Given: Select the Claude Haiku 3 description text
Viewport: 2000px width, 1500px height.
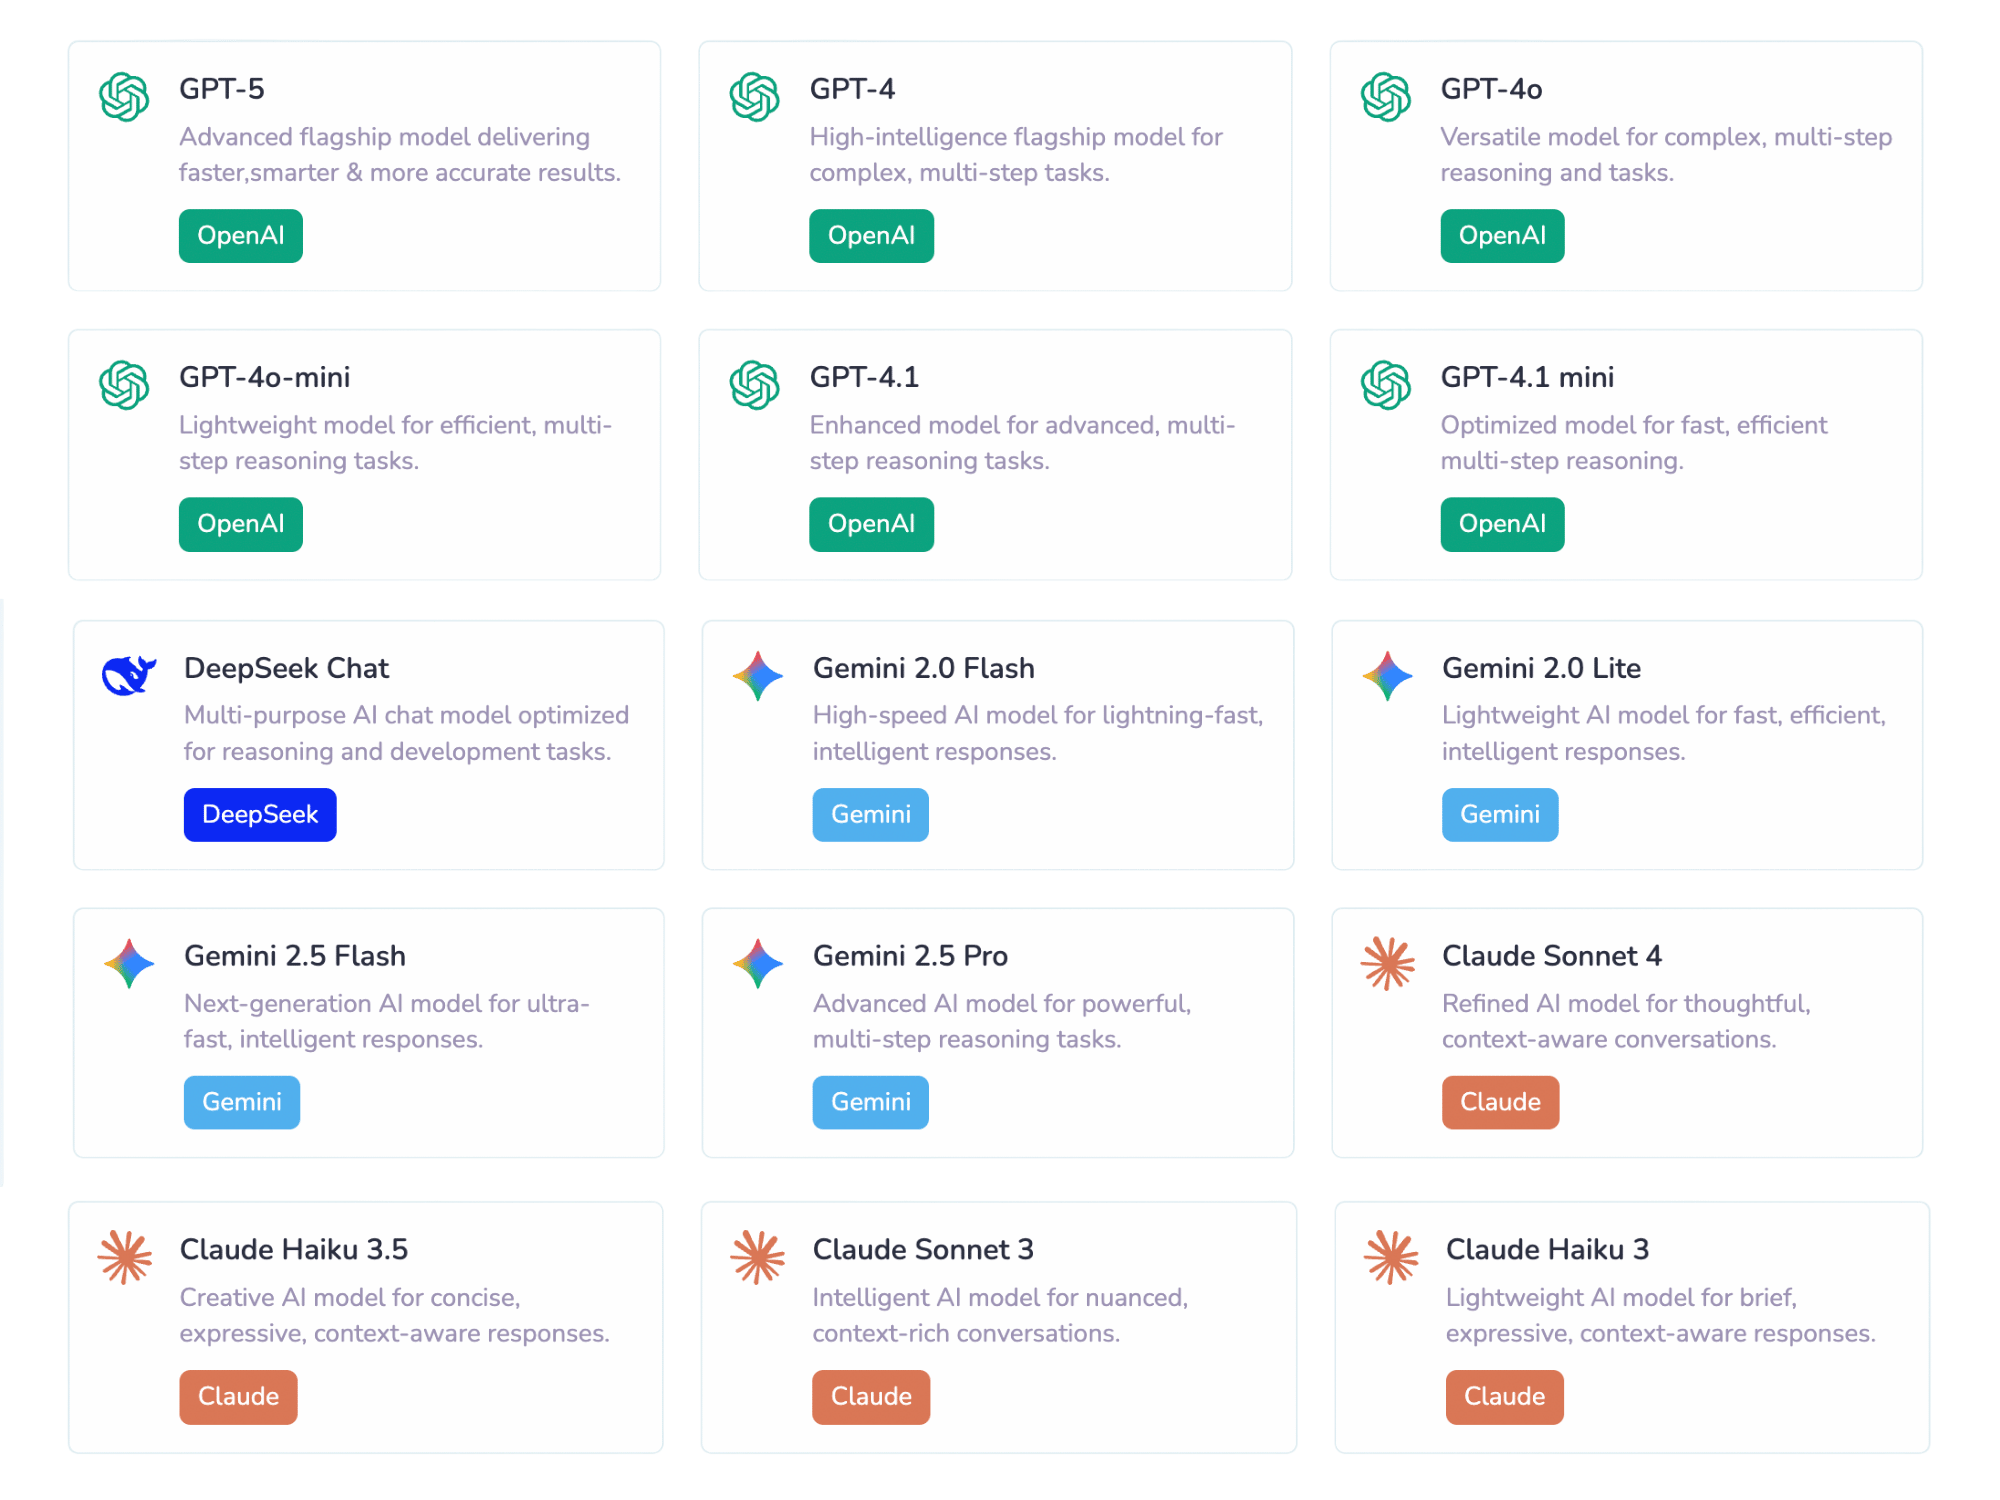Looking at the screenshot, I should click(1660, 1315).
